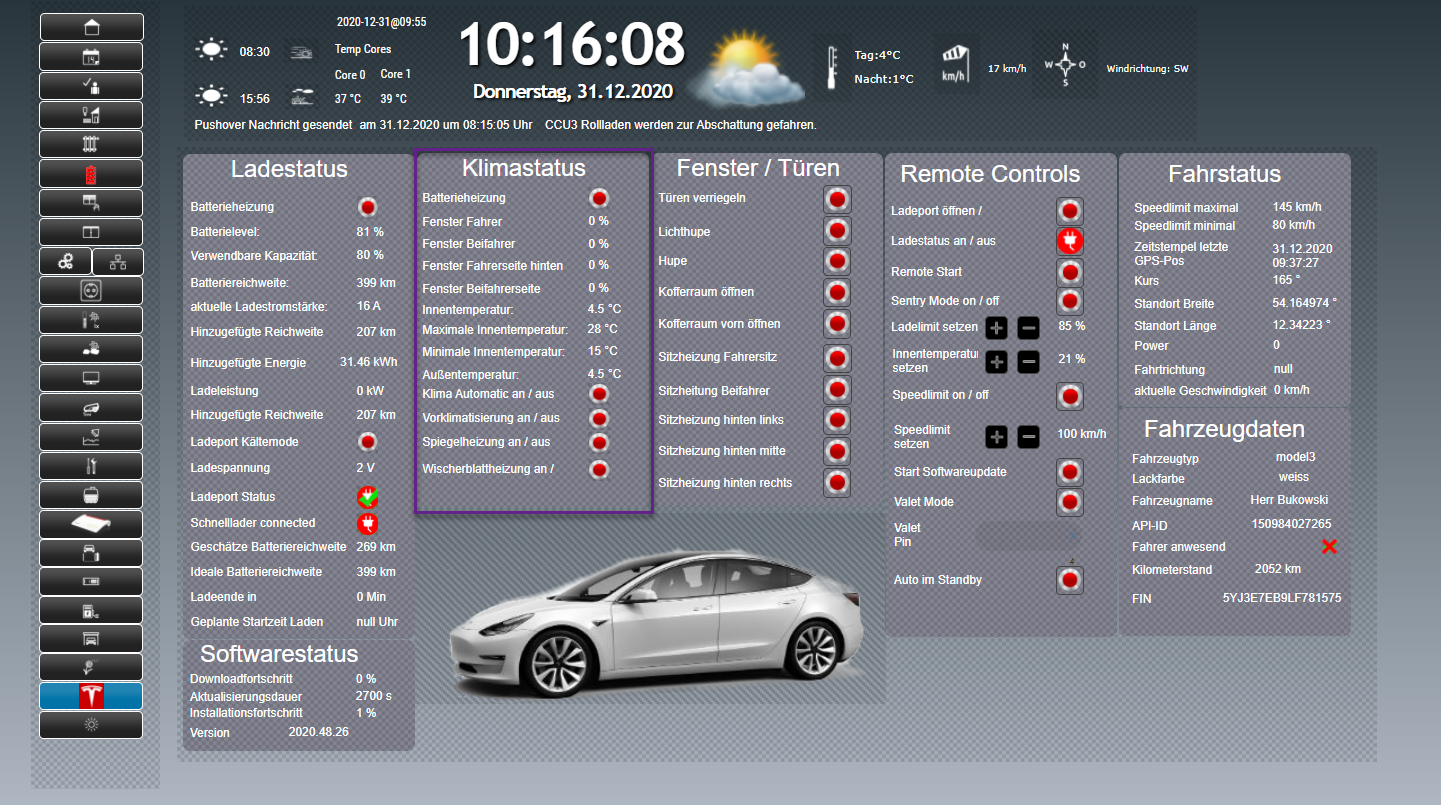Open the power socket sidebar page
Screen dimensions: 1441x805
click(x=91, y=291)
